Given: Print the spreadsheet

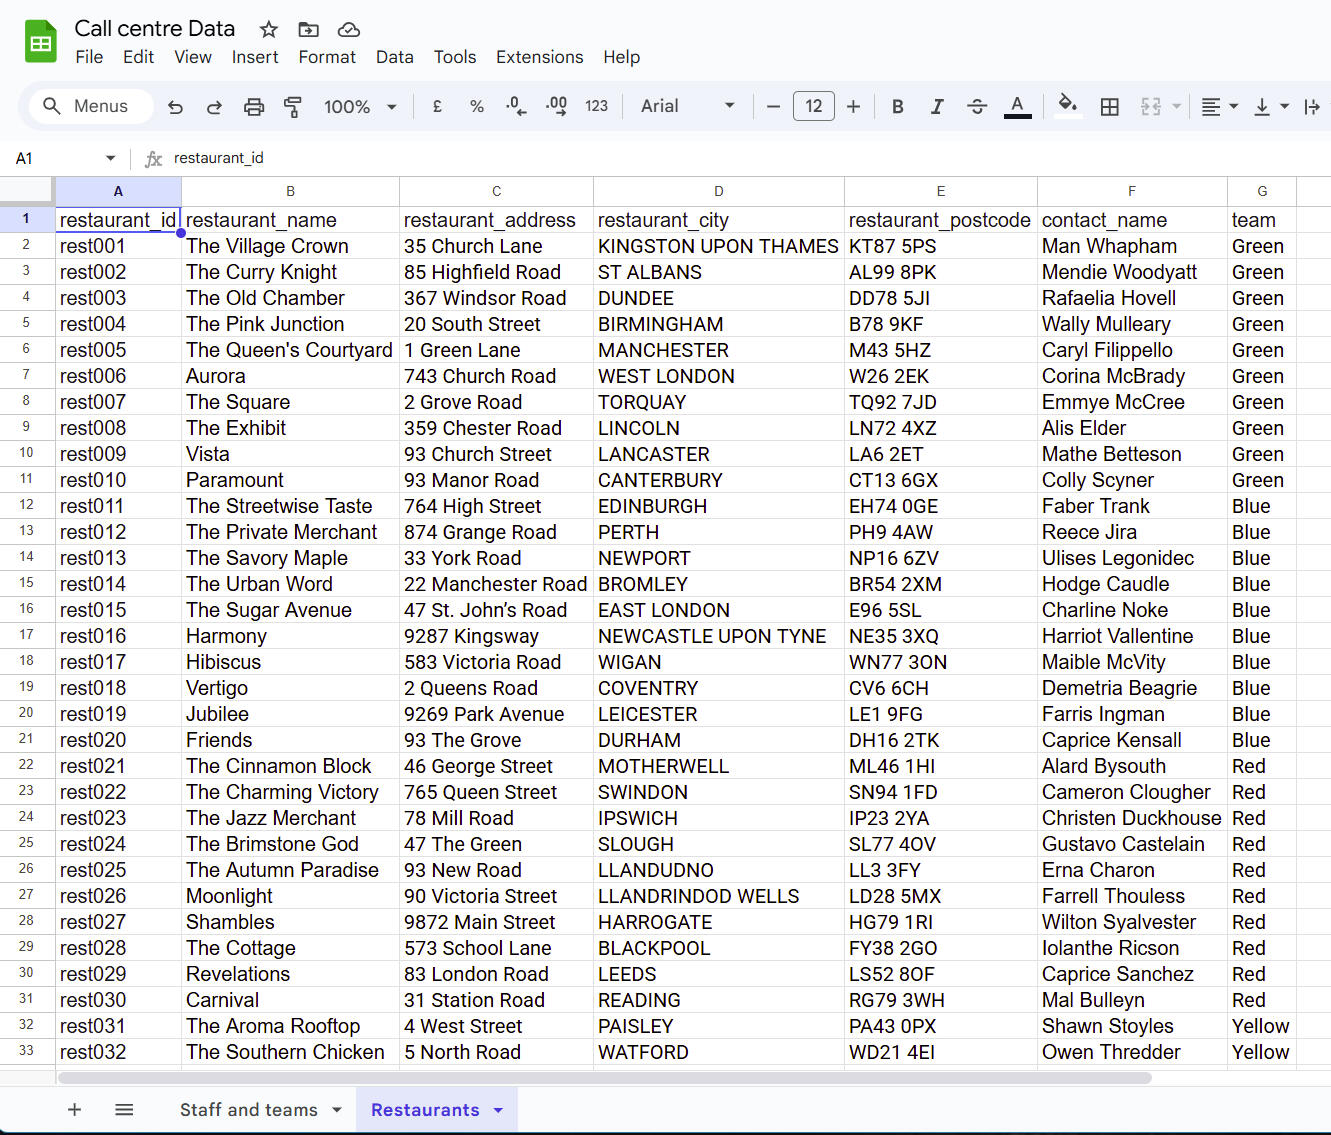Looking at the screenshot, I should pyautogui.click(x=253, y=106).
